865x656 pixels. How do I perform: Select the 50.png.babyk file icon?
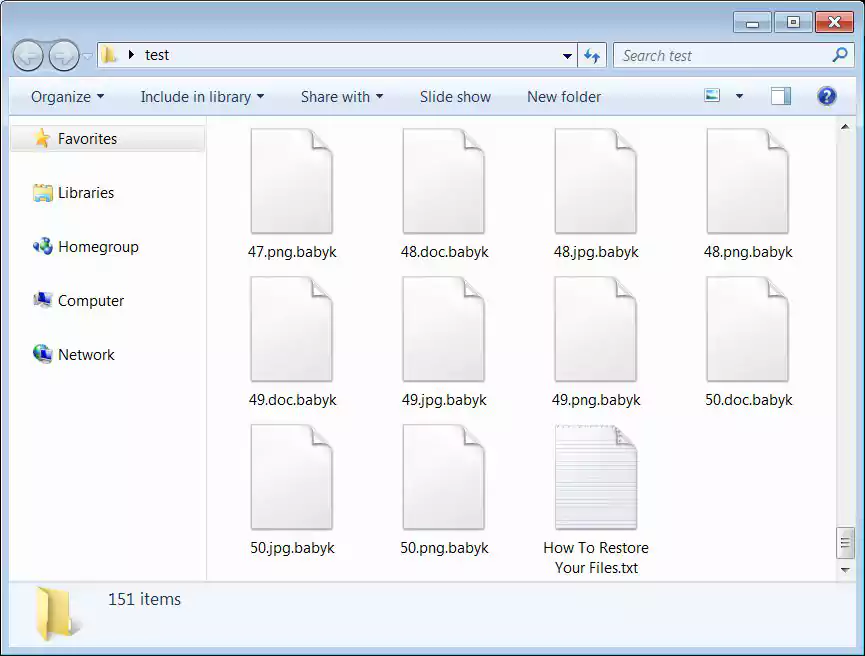coord(444,477)
